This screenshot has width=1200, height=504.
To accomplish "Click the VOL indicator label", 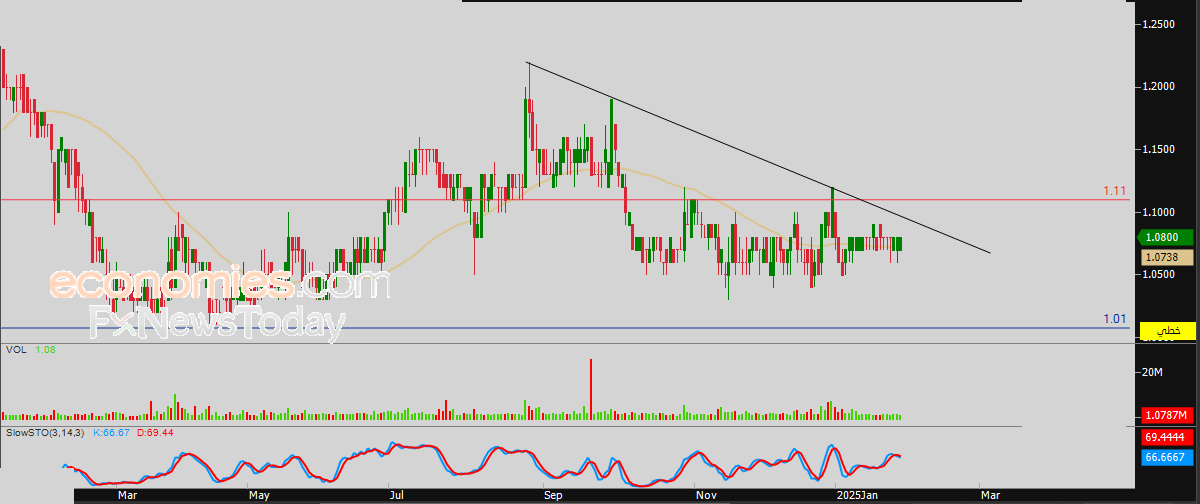I will 16,350.
